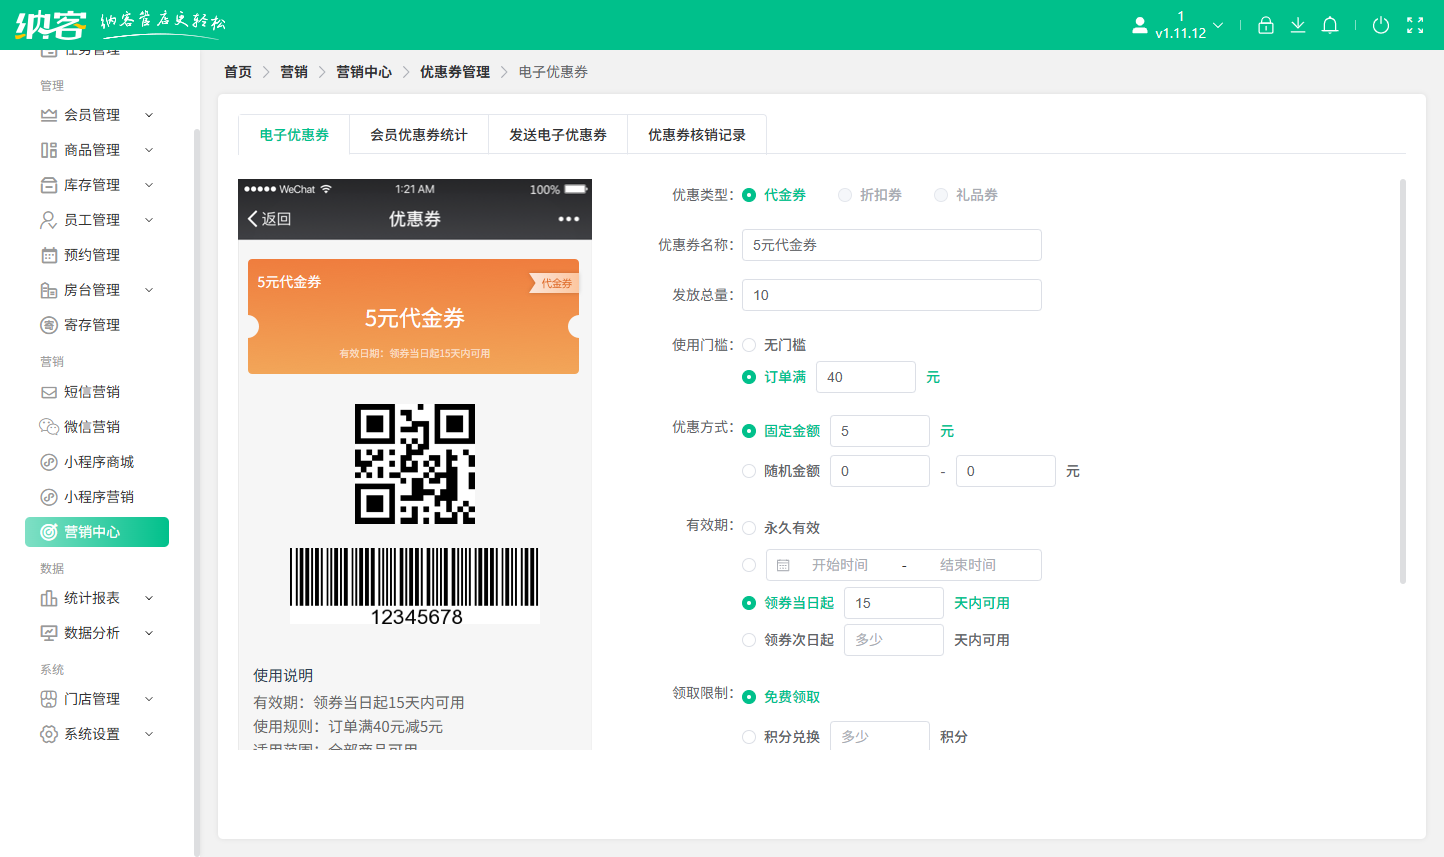Toggle fullscreen with the expand icon
This screenshot has height=857, width=1444.
tap(1415, 25)
